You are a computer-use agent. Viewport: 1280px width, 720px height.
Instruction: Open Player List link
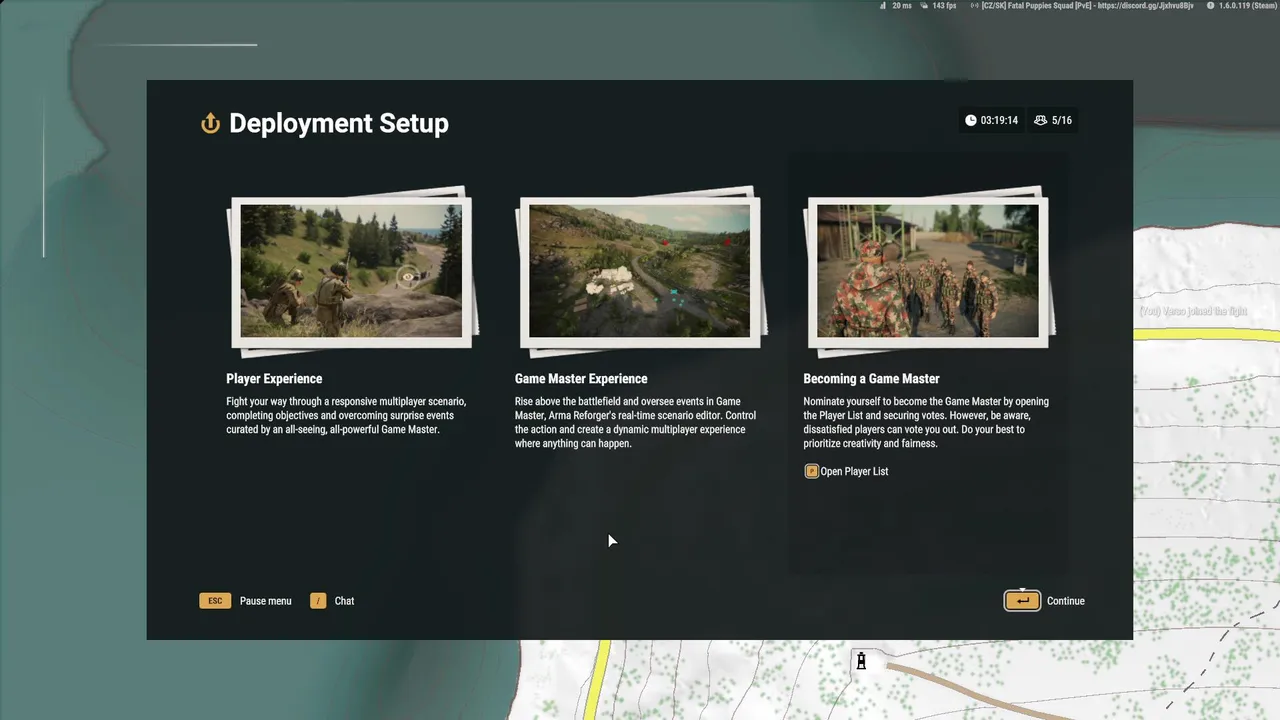[x=854, y=471]
